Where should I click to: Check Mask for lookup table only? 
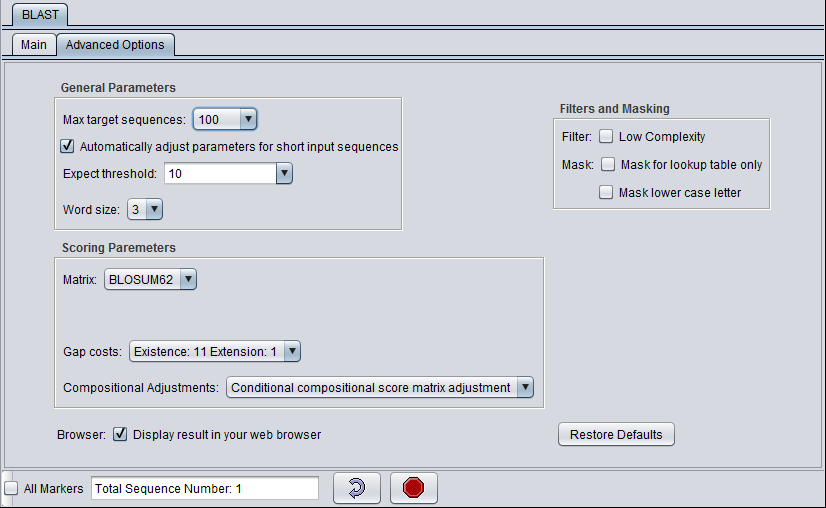pos(608,165)
